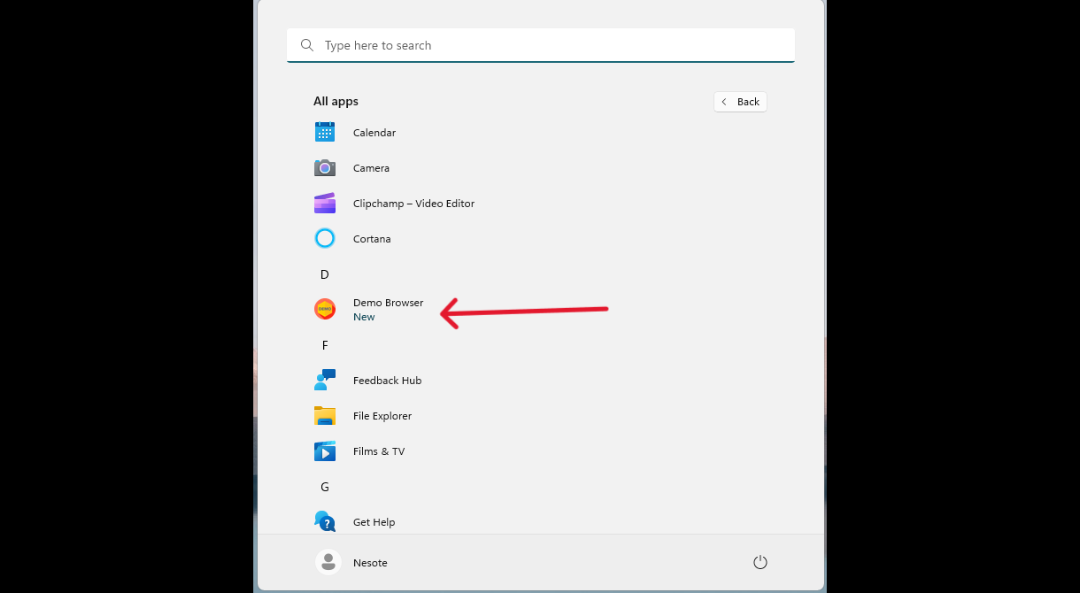Click into the Type here to search field
This screenshot has width=1080, height=593.
541,45
